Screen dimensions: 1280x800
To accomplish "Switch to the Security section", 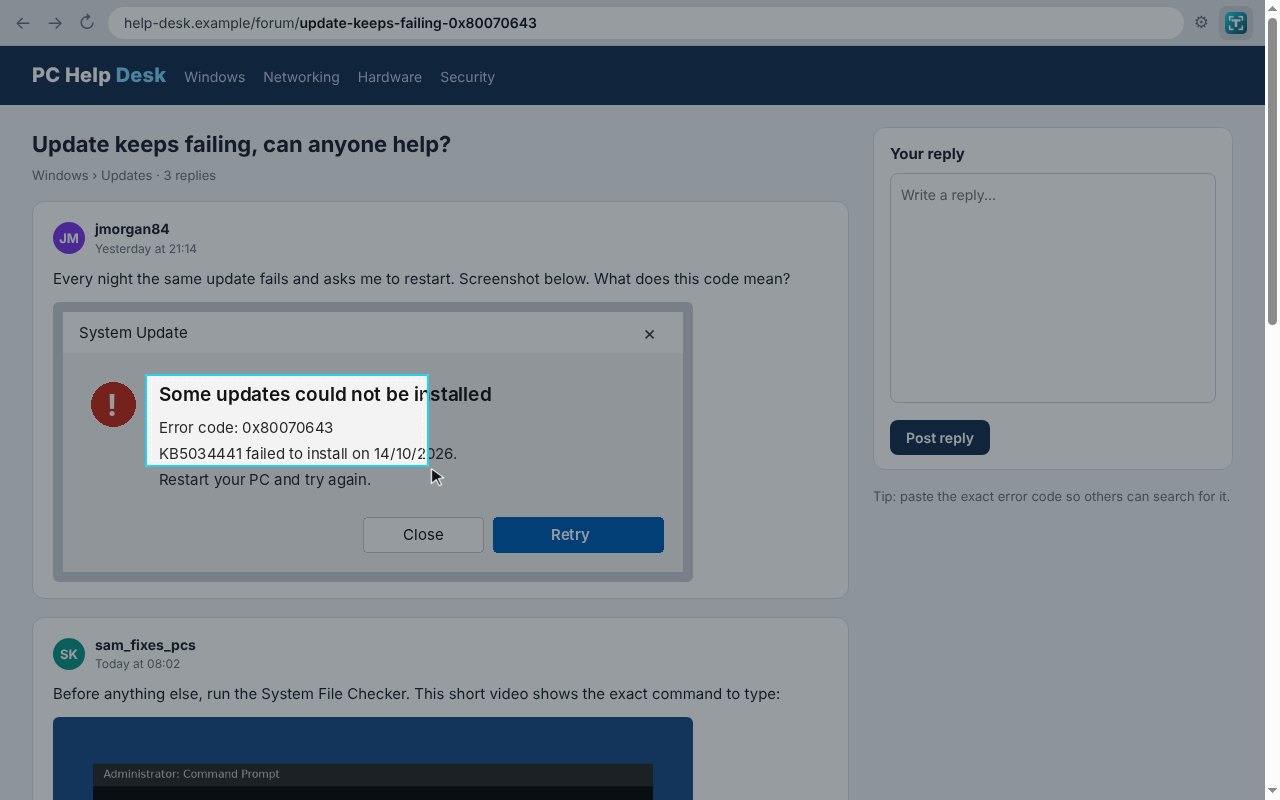I will coord(467,77).
